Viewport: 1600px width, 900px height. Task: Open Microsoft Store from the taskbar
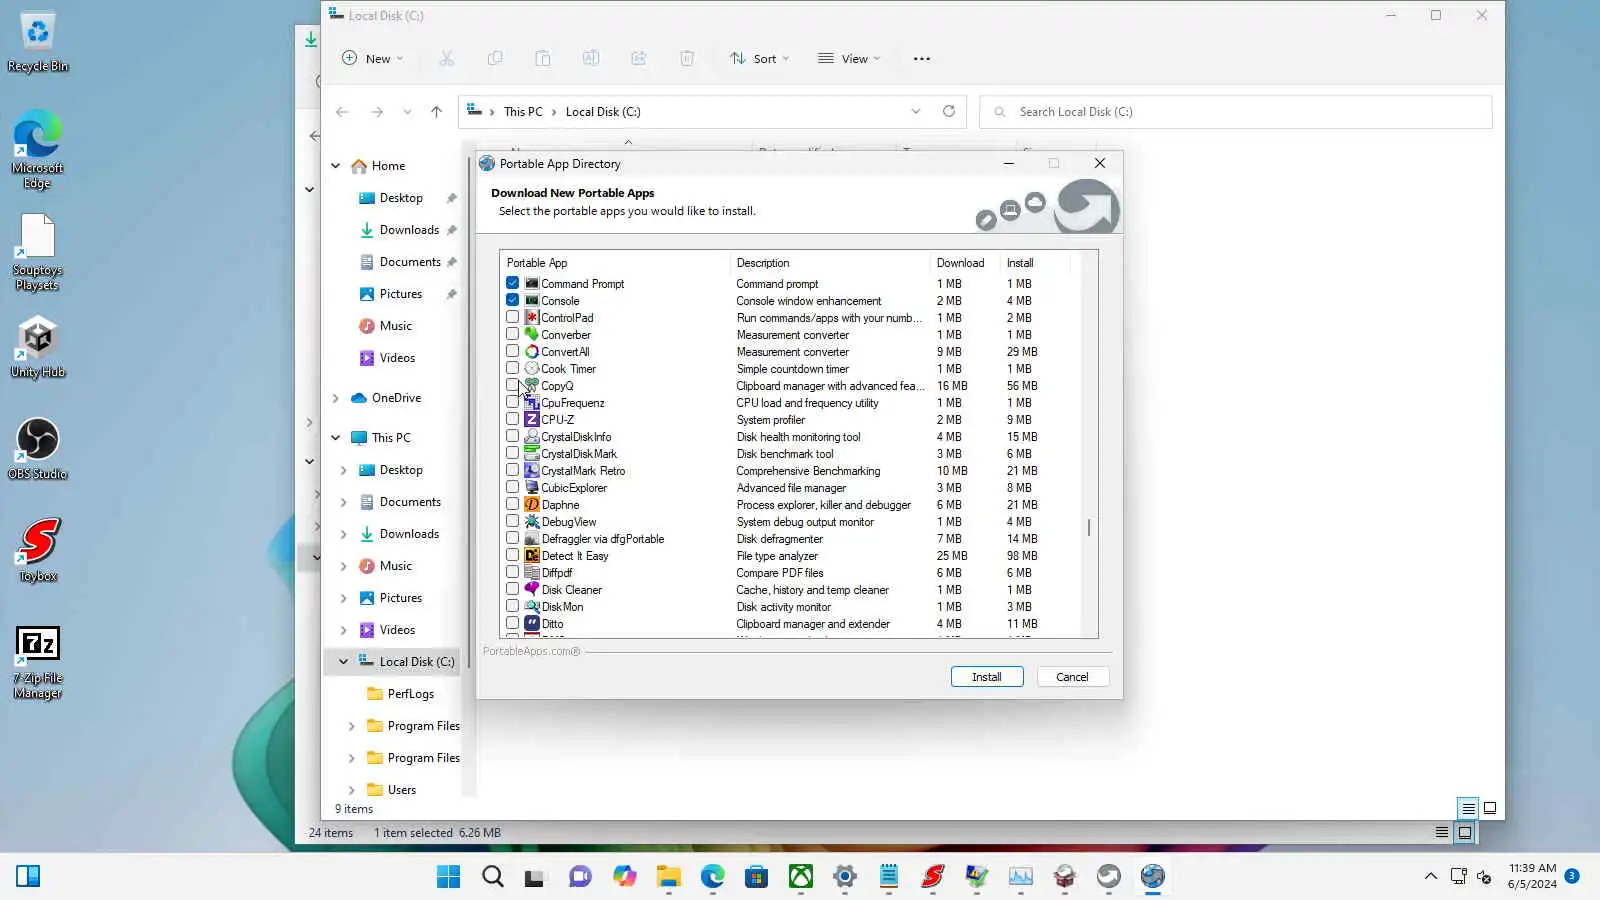tap(757, 877)
